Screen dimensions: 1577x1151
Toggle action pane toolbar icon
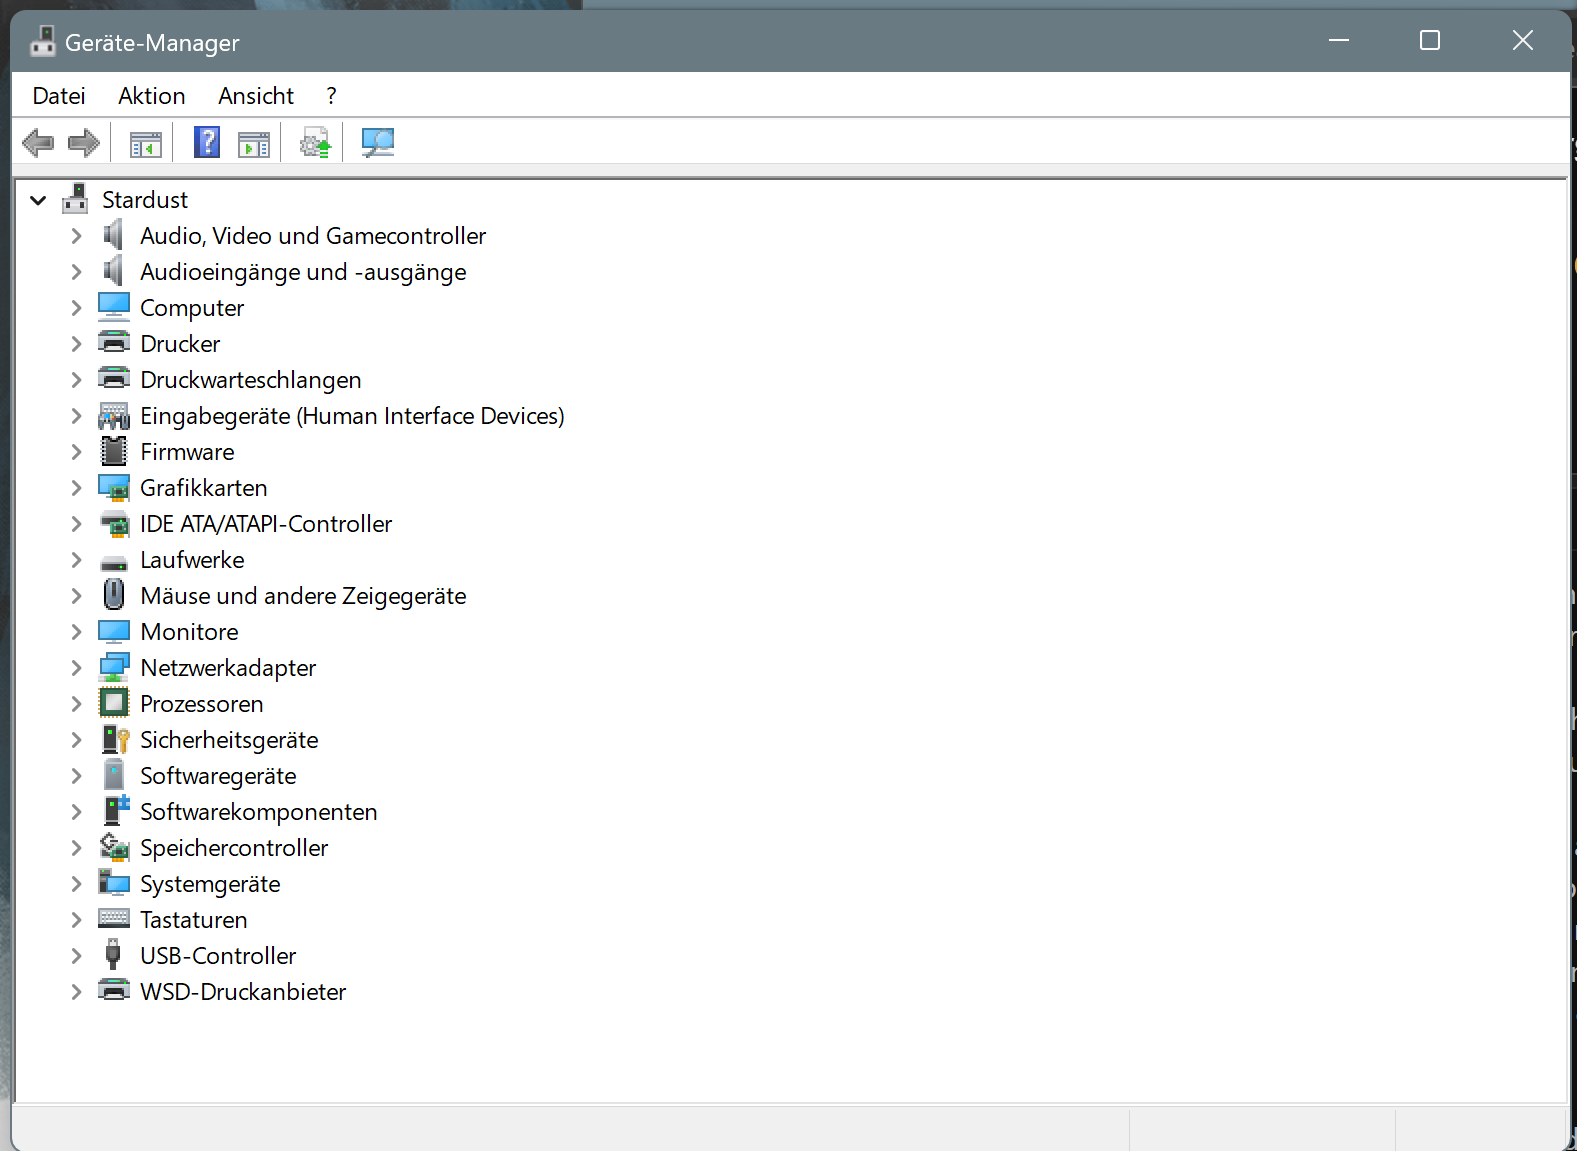(x=254, y=144)
